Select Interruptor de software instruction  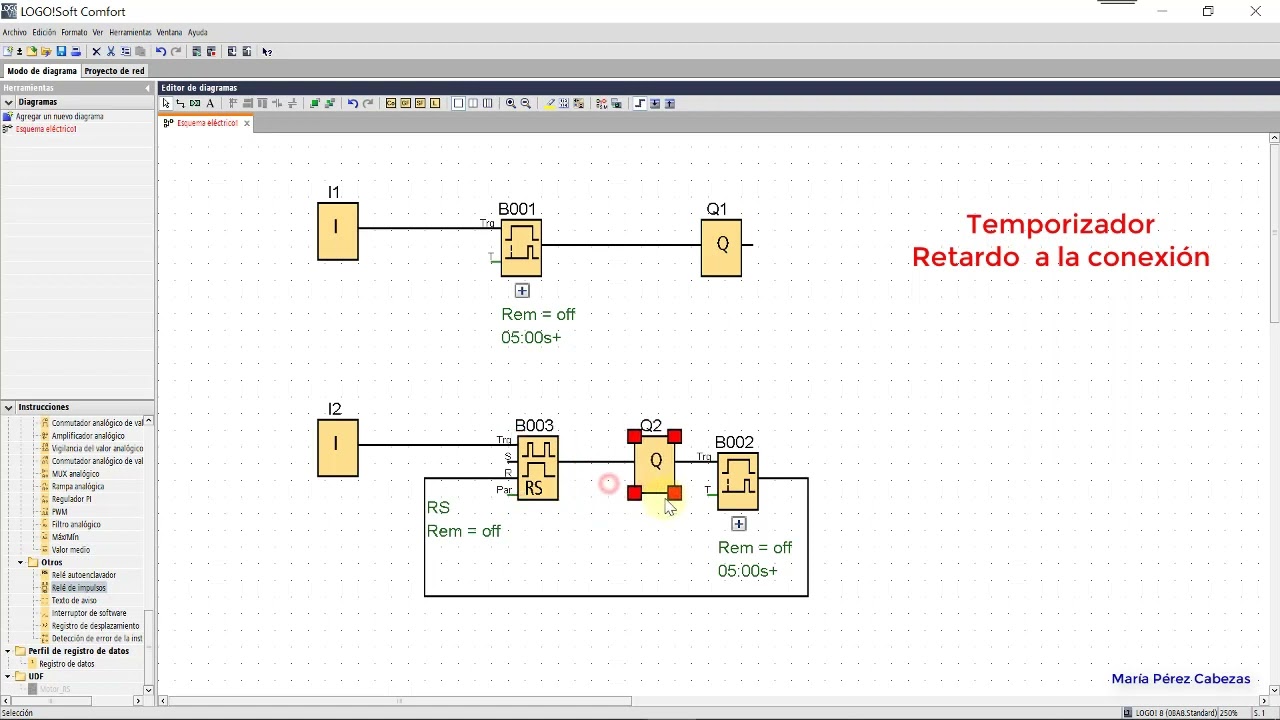click(x=89, y=613)
